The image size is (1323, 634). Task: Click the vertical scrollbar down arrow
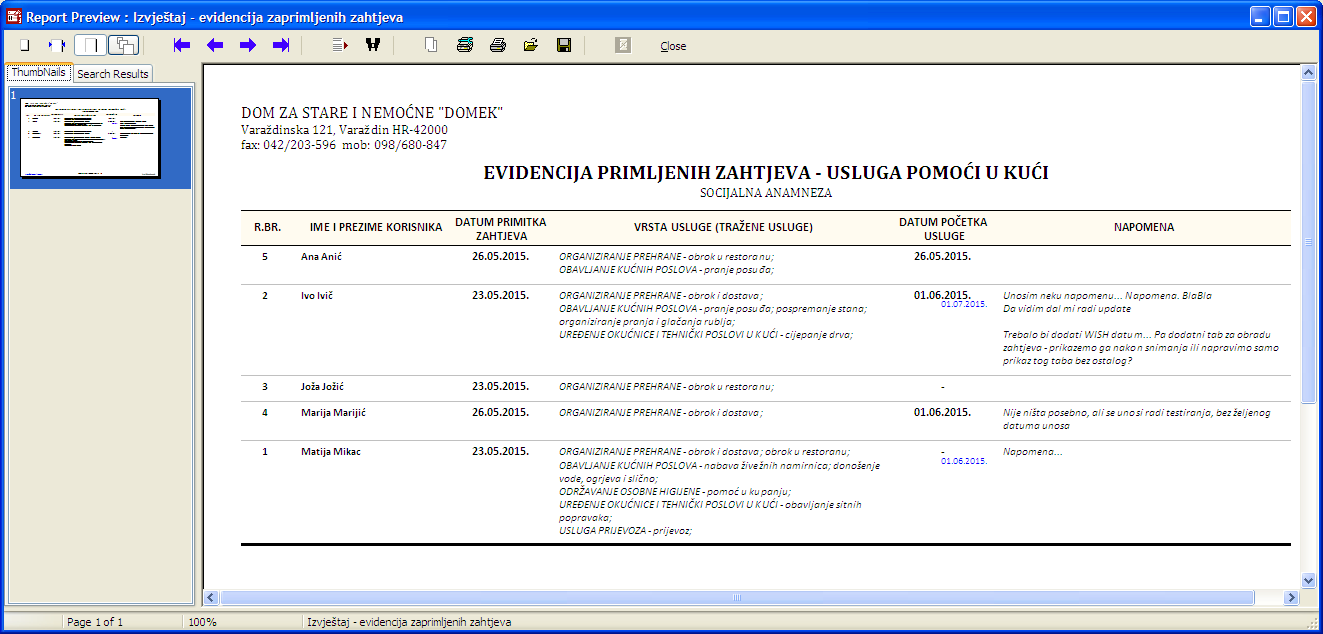pos(1308,580)
